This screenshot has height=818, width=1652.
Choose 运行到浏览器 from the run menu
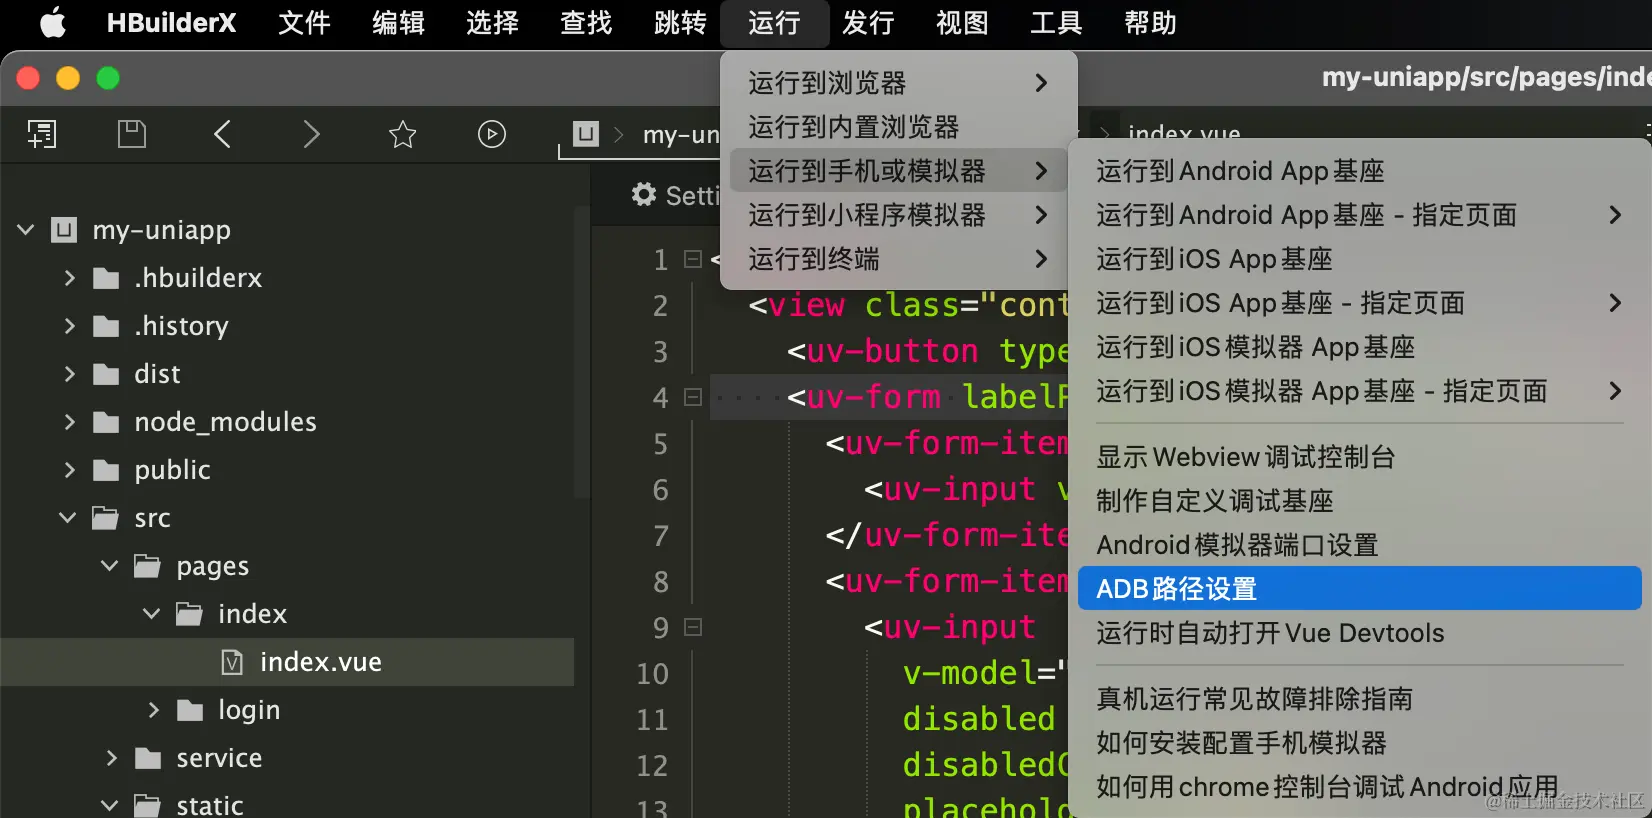tap(898, 83)
